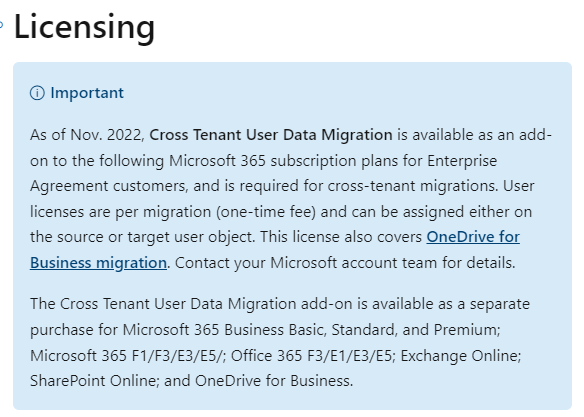Select the 'Important' alert title
Screen dimensions: 584x417
click(x=87, y=93)
